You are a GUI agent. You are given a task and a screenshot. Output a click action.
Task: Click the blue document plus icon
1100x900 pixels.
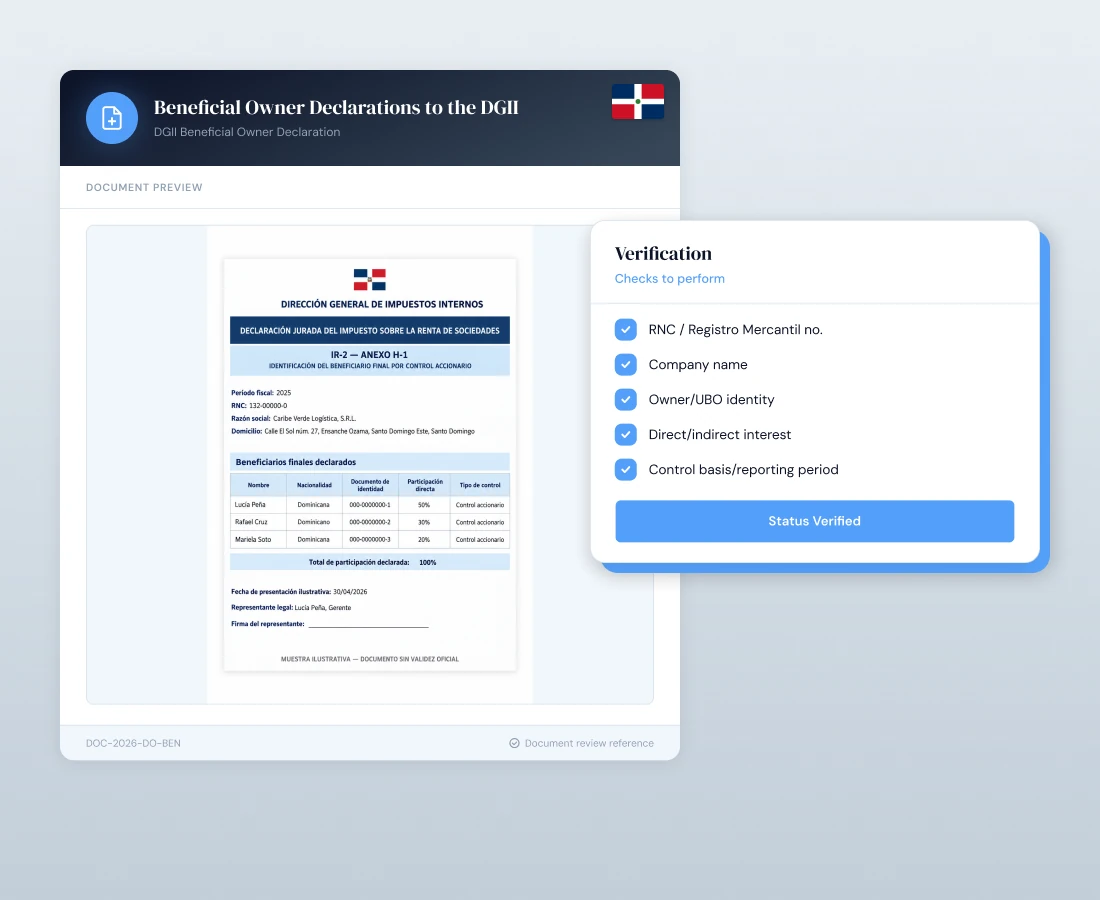(112, 118)
